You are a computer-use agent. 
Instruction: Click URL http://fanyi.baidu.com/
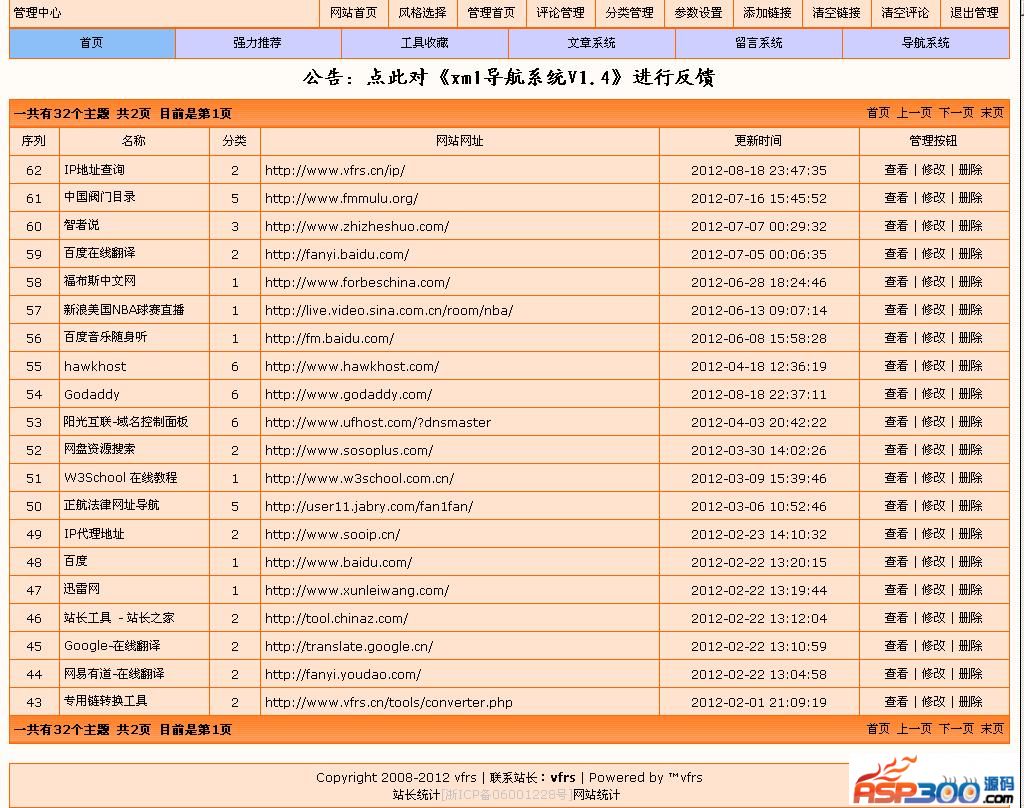337,255
